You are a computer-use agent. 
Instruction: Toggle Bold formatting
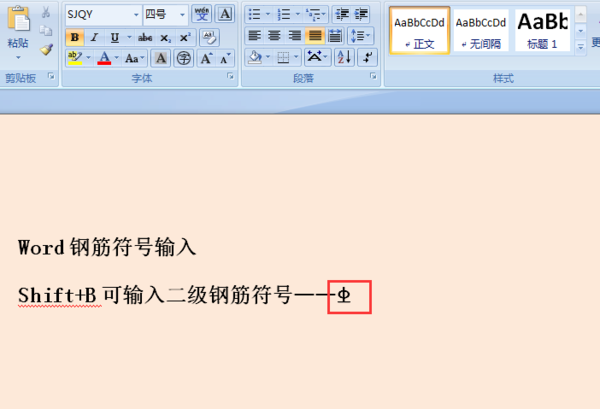tap(75, 37)
